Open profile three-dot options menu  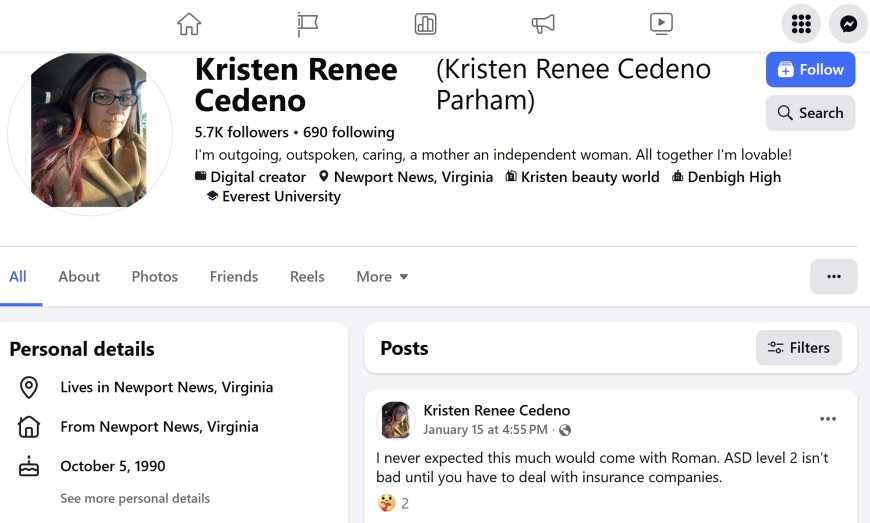[x=833, y=277]
